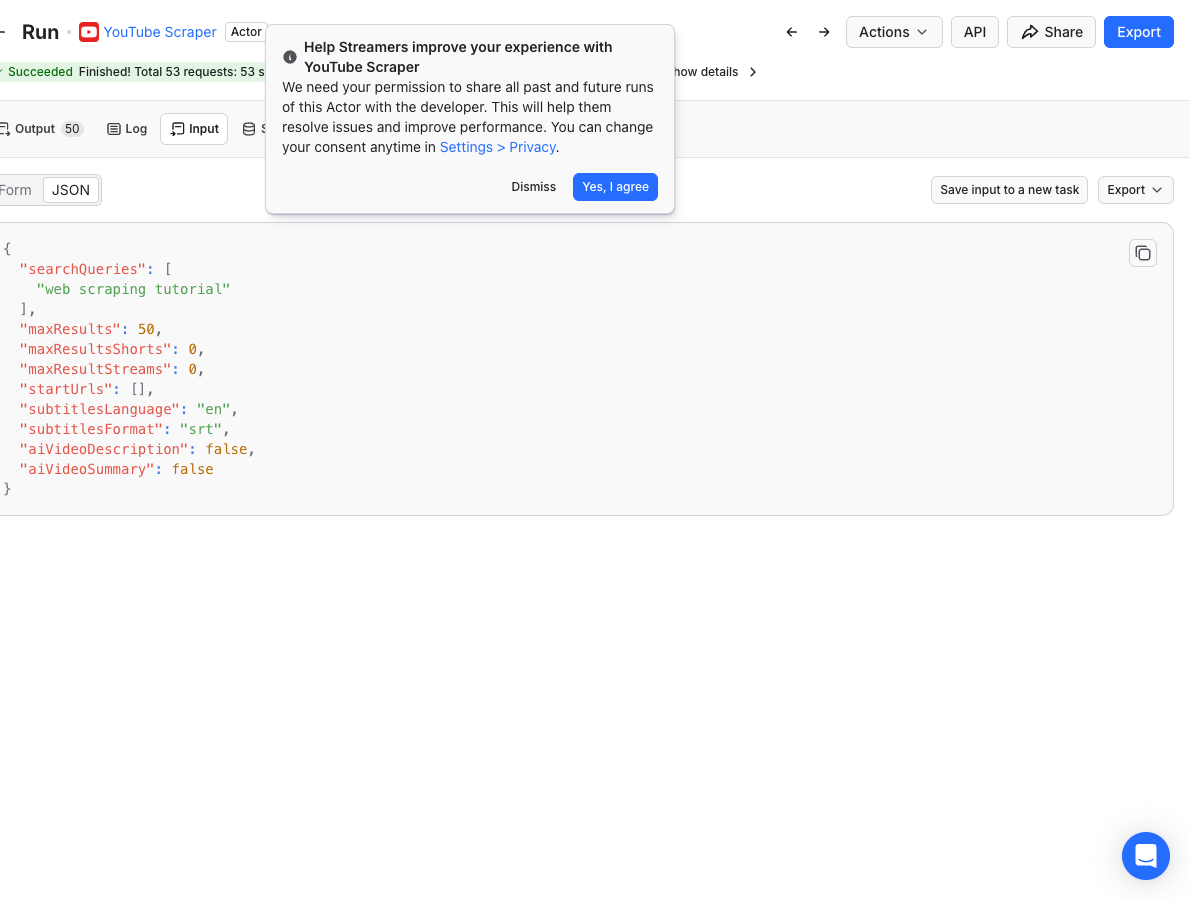Click the "web scraping tutorial" string value
Image resolution: width=1190 pixels, height=900 pixels.
[x=133, y=289]
